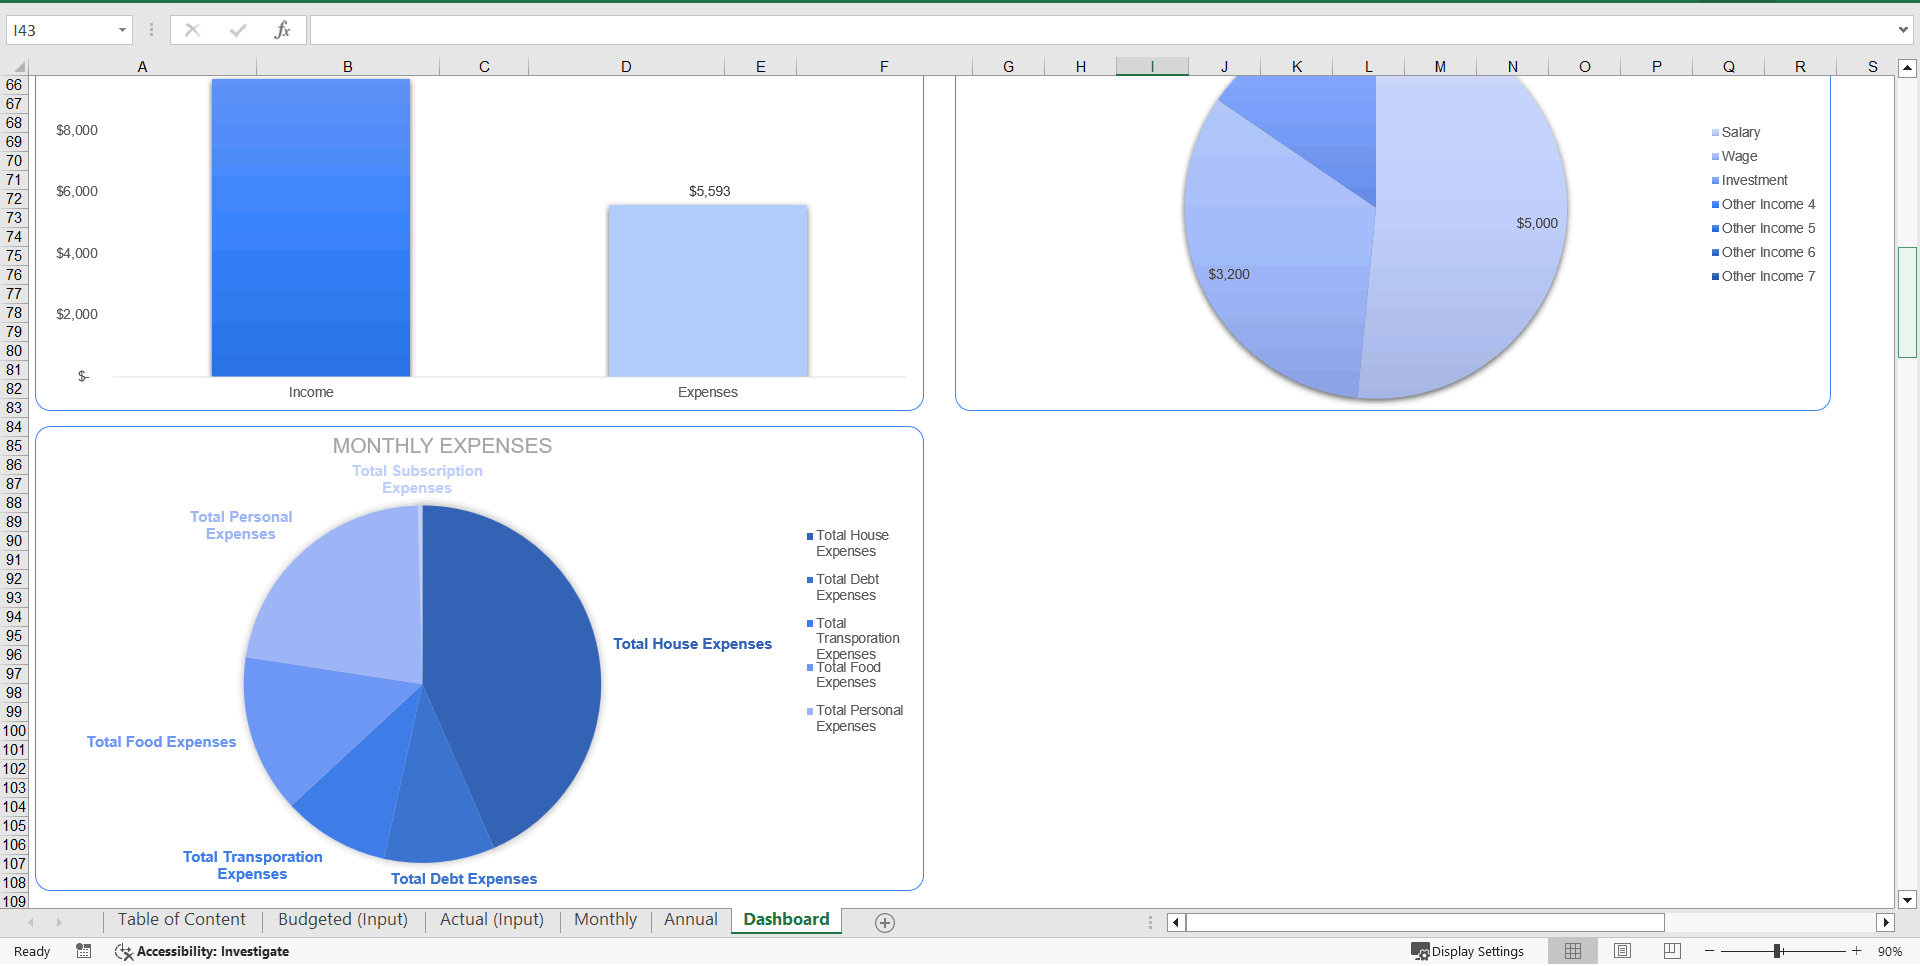The width and height of the screenshot is (1920, 966).
Task: Select column M header
Action: coord(1440,67)
